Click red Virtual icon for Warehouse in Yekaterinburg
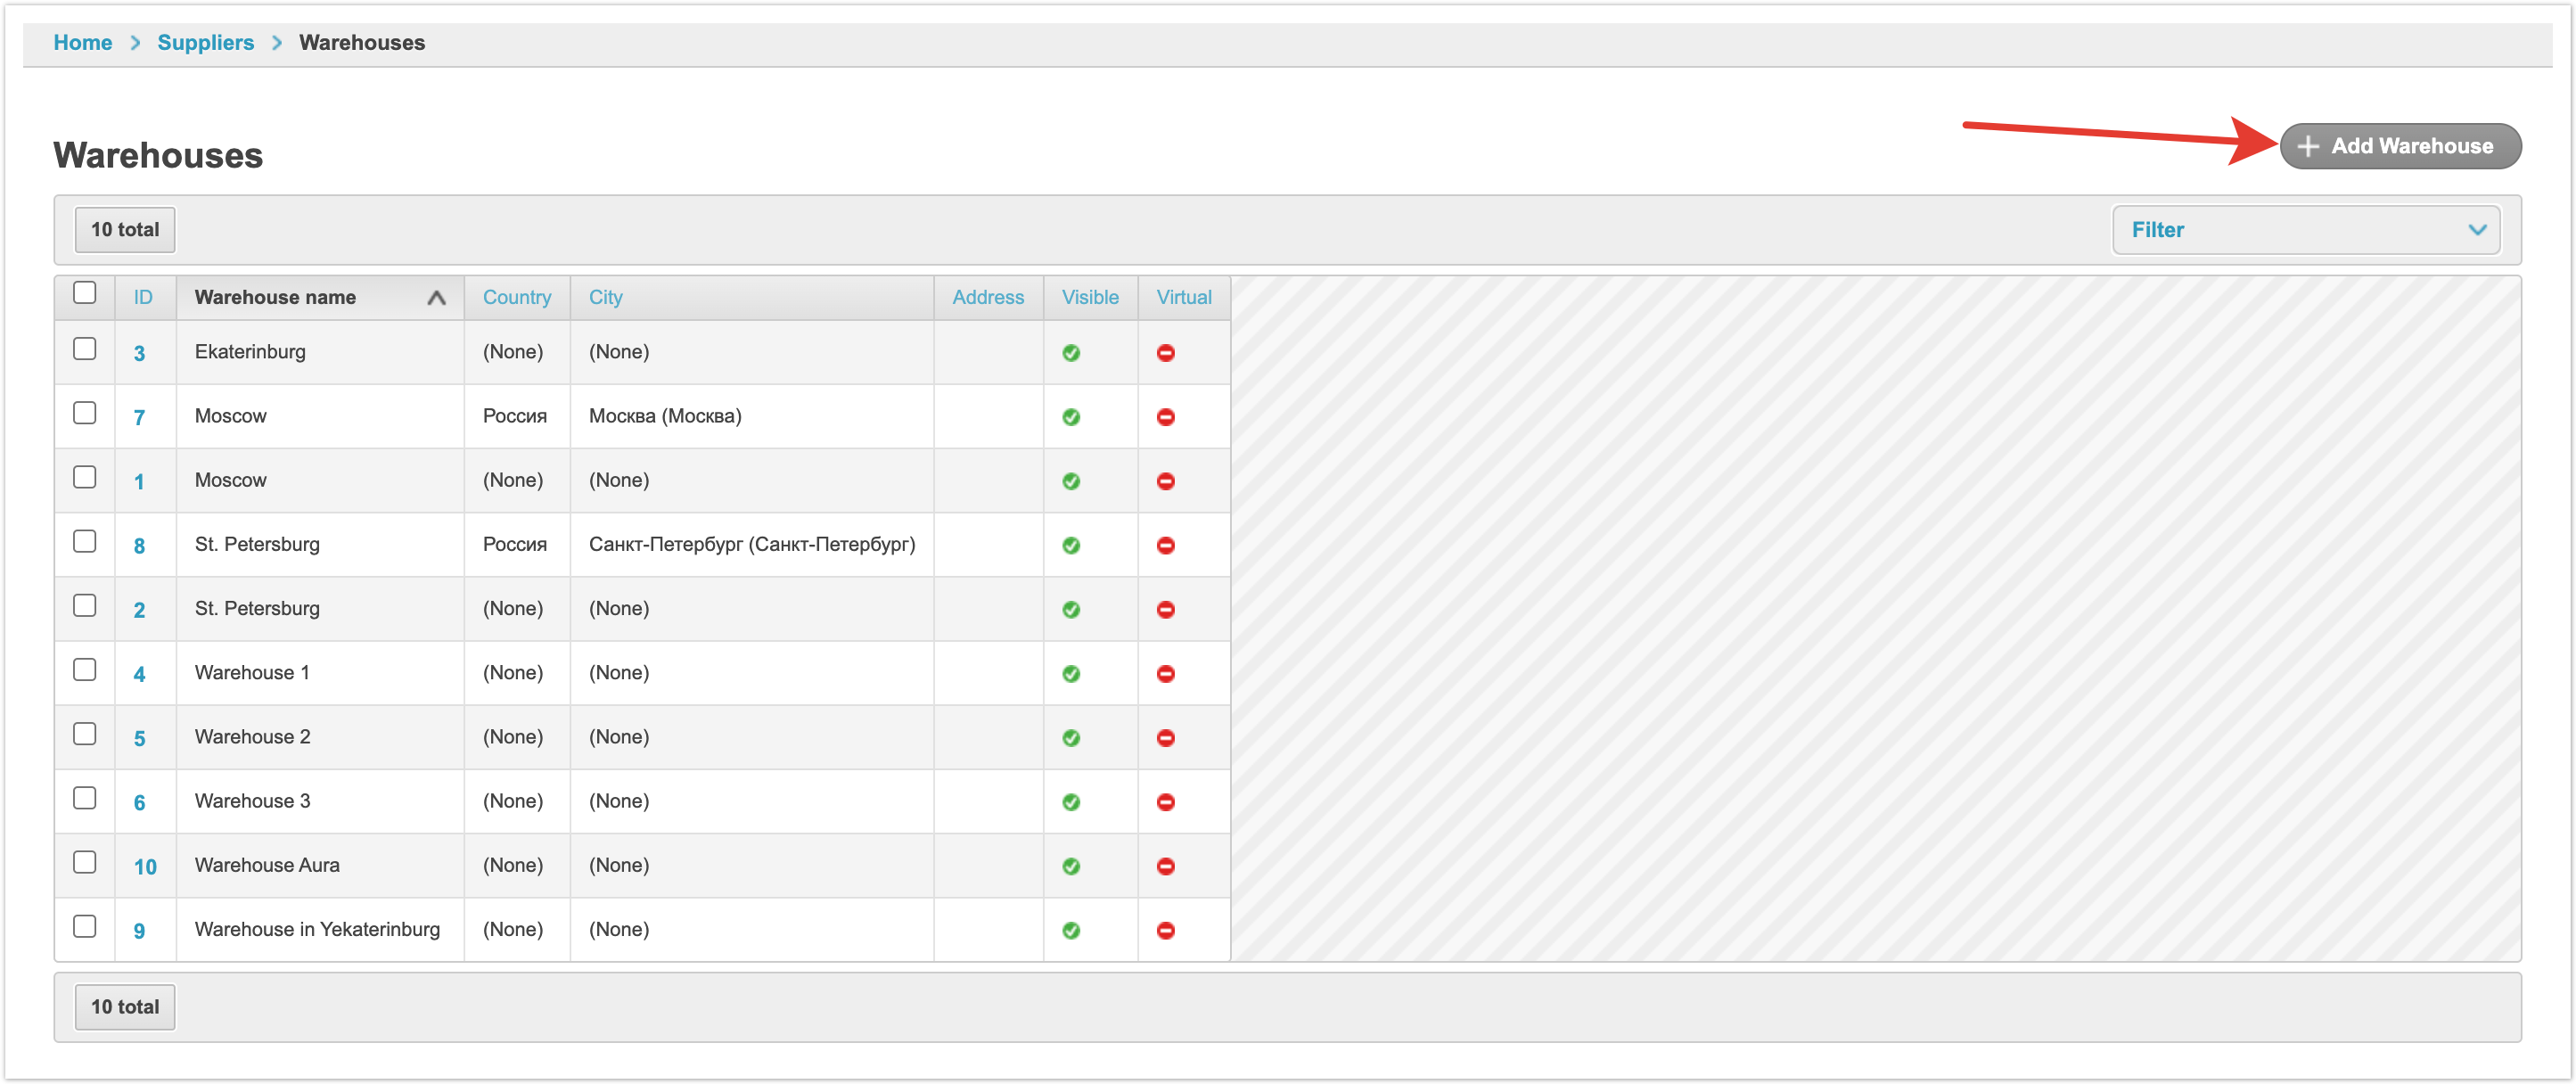The height and width of the screenshot is (1084, 2576). click(1165, 930)
